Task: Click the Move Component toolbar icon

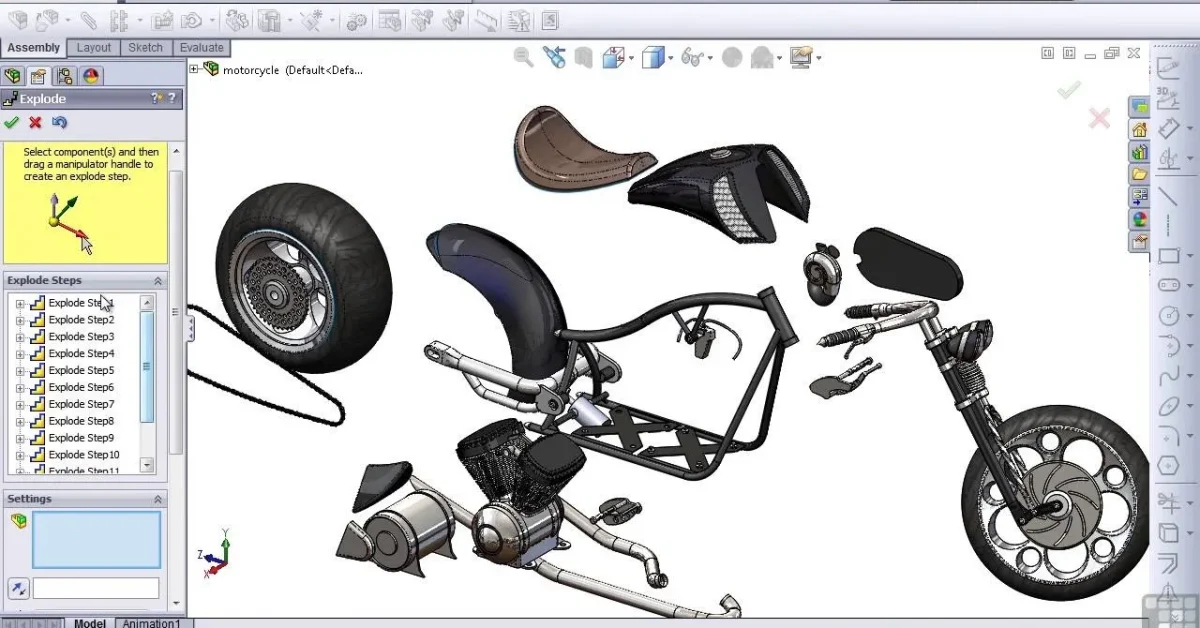Action: click(194, 19)
